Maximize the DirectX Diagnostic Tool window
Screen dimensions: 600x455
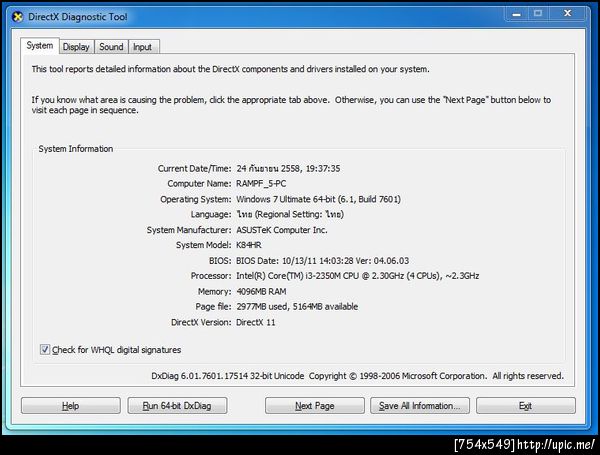tap(538, 14)
